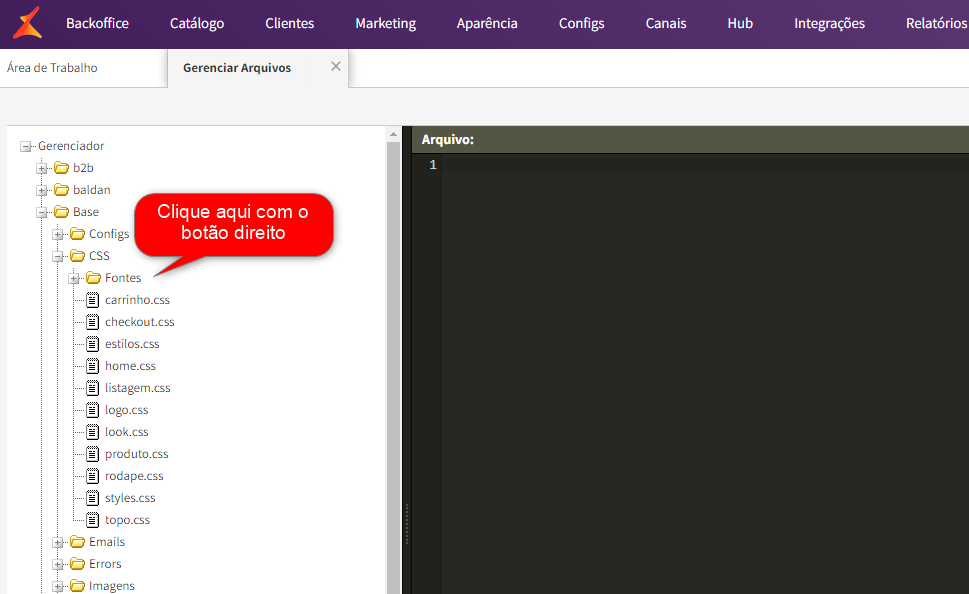The image size is (969, 594).
Task: Expand the Fontes folder
Action: click(x=74, y=279)
